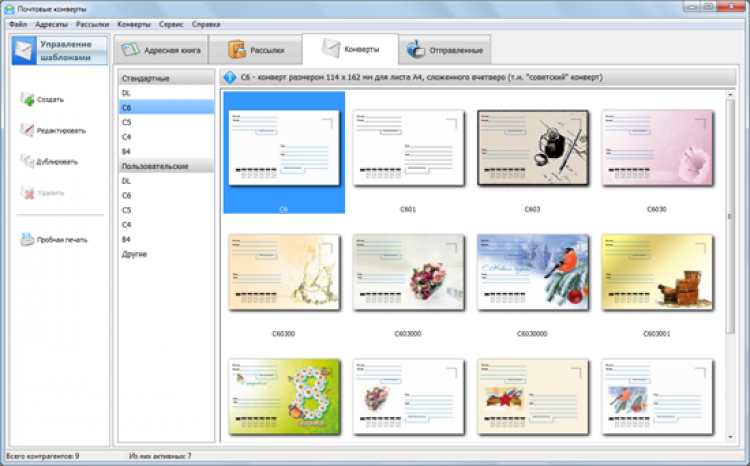This screenshot has height=466, width=750.
Task: Click the Рассылки tab icon
Action: coord(237,50)
